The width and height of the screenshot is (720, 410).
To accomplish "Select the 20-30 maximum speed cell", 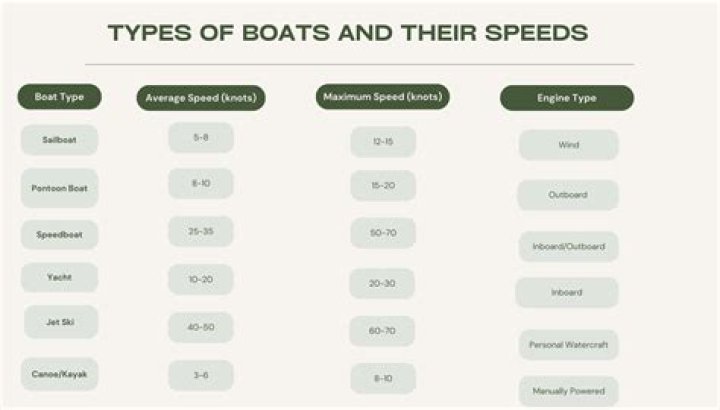I will tap(382, 283).
